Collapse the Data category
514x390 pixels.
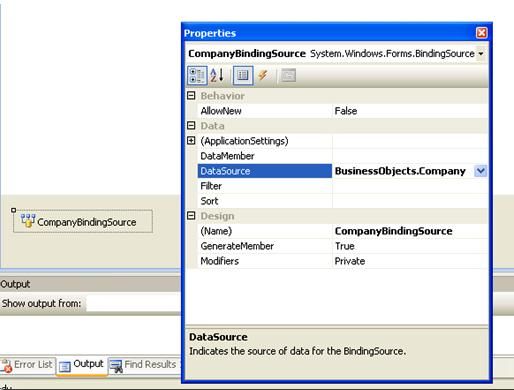(x=191, y=126)
